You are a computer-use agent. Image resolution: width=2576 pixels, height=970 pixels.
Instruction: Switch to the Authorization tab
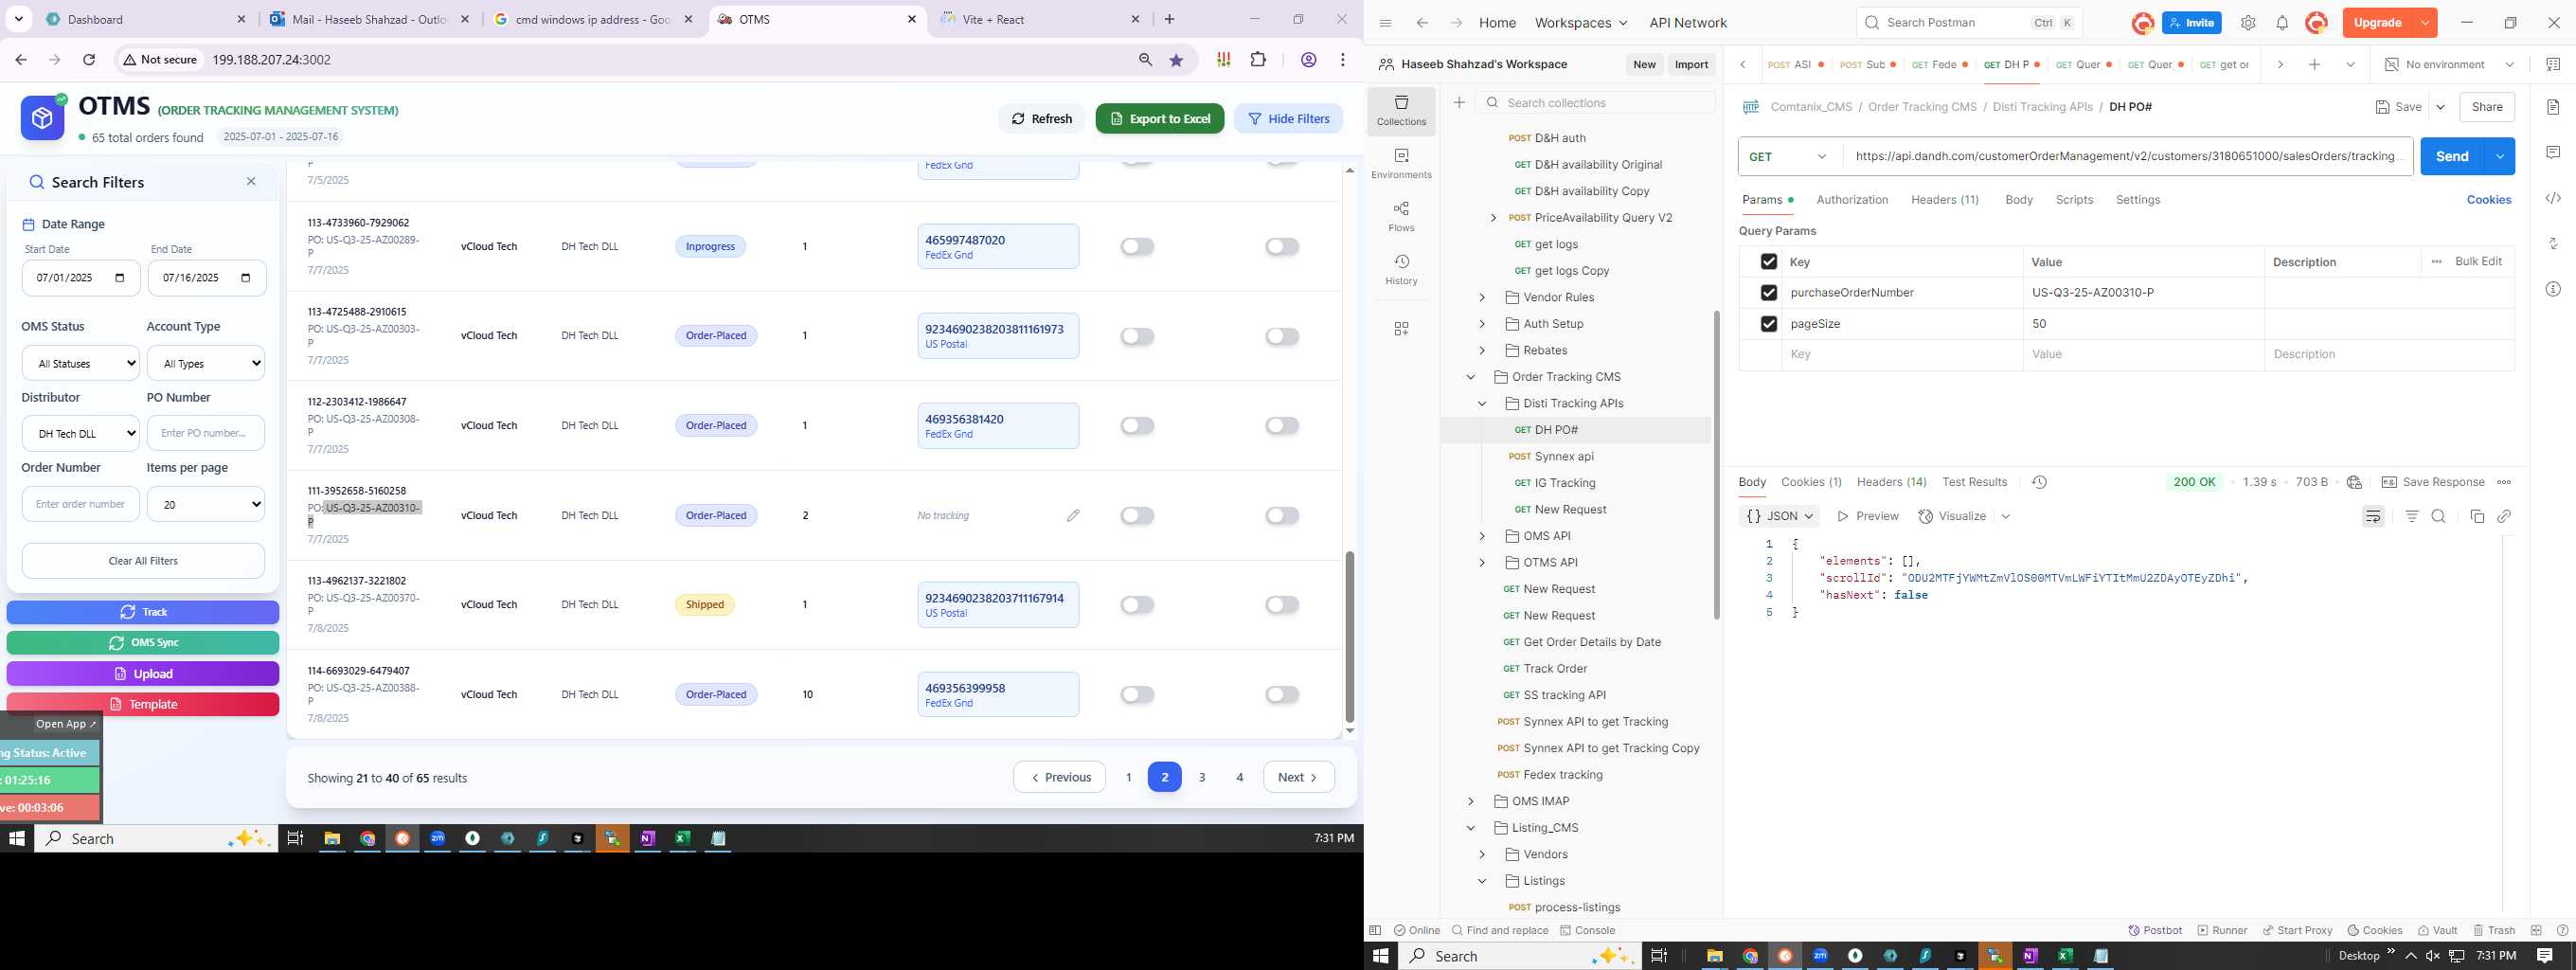tap(1852, 200)
